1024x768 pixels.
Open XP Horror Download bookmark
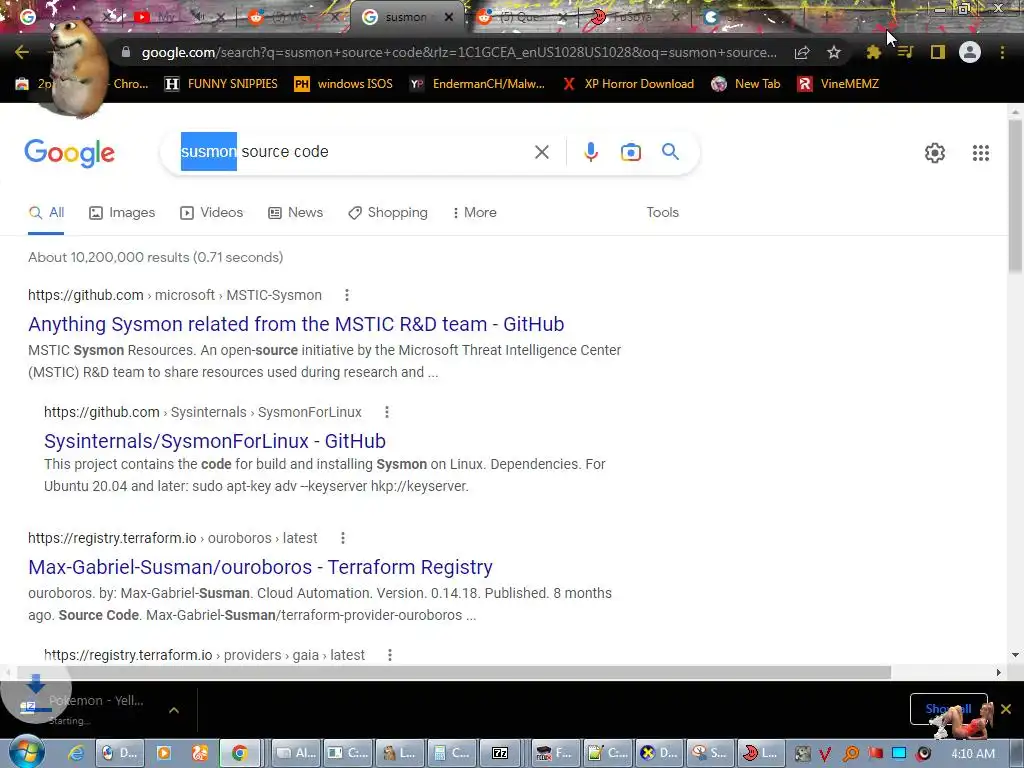point(628,84)
